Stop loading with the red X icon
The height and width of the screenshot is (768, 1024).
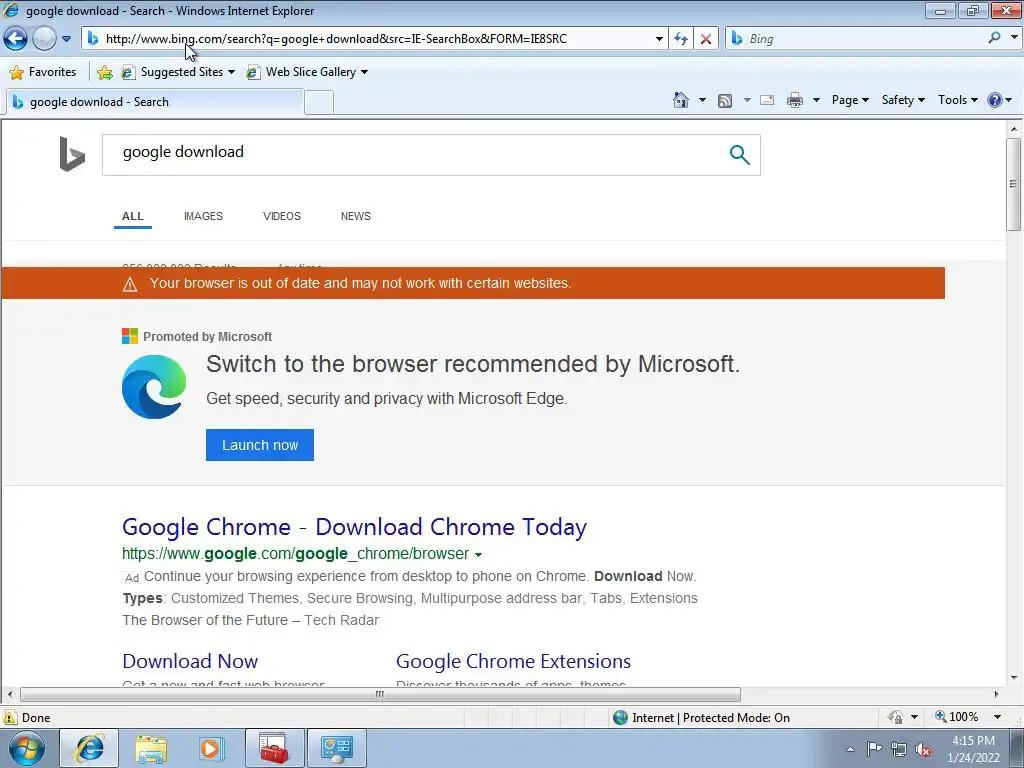click(706, 39)
